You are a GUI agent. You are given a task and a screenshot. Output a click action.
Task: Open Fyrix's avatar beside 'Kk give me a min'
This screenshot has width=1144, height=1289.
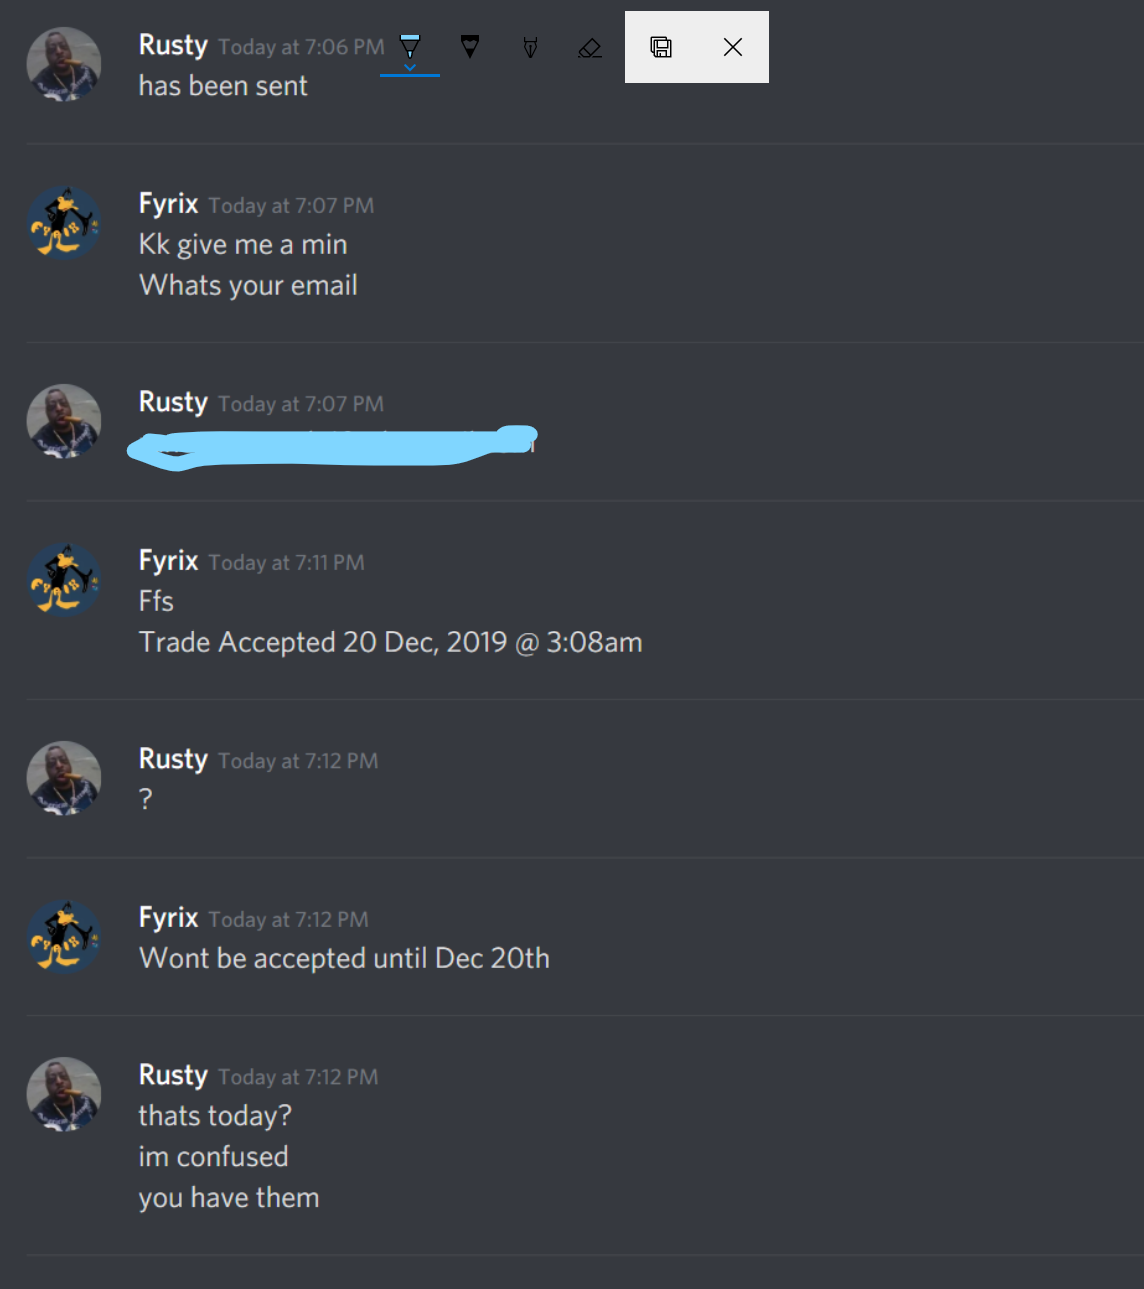[x=64, y=223]
